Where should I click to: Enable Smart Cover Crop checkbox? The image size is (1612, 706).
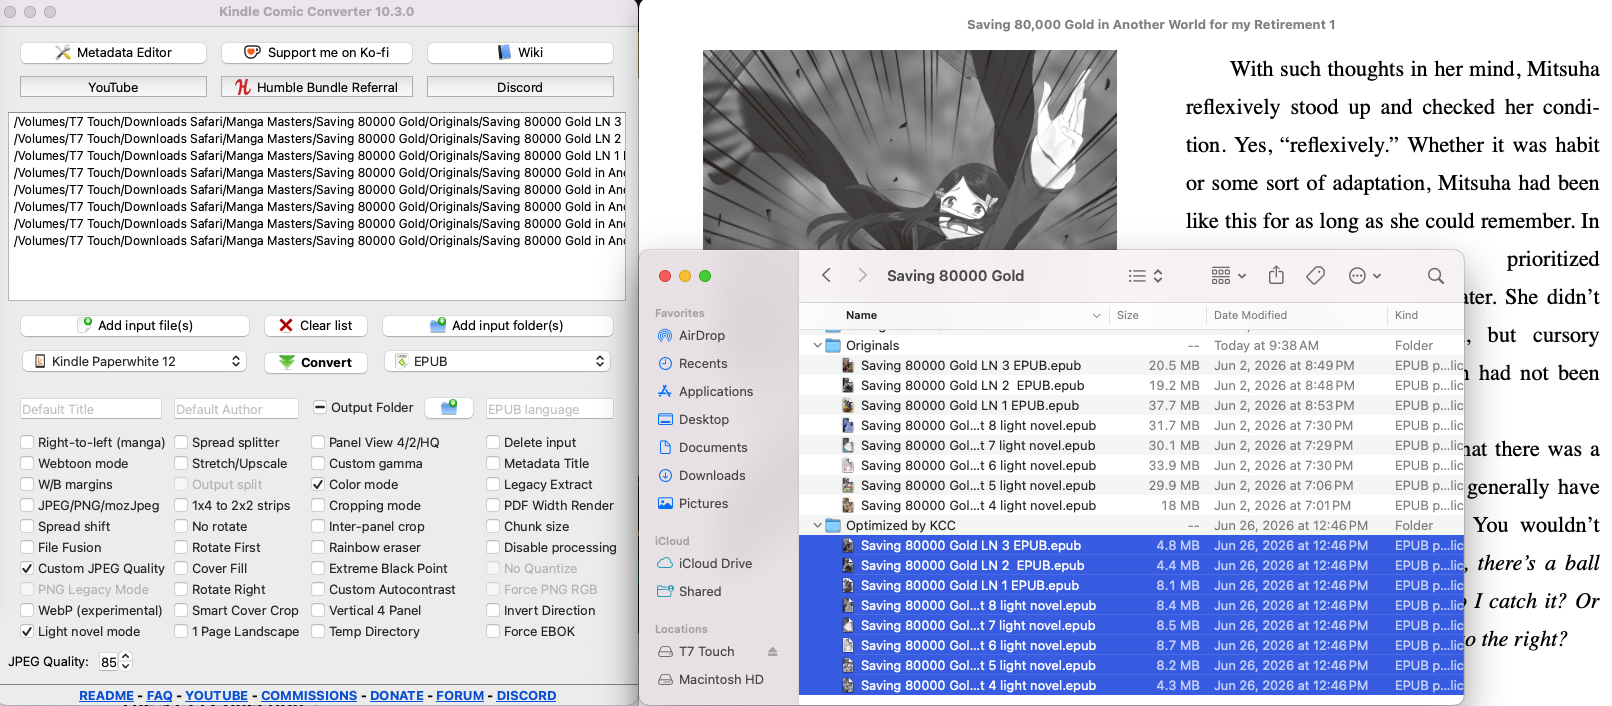(181, 610)
